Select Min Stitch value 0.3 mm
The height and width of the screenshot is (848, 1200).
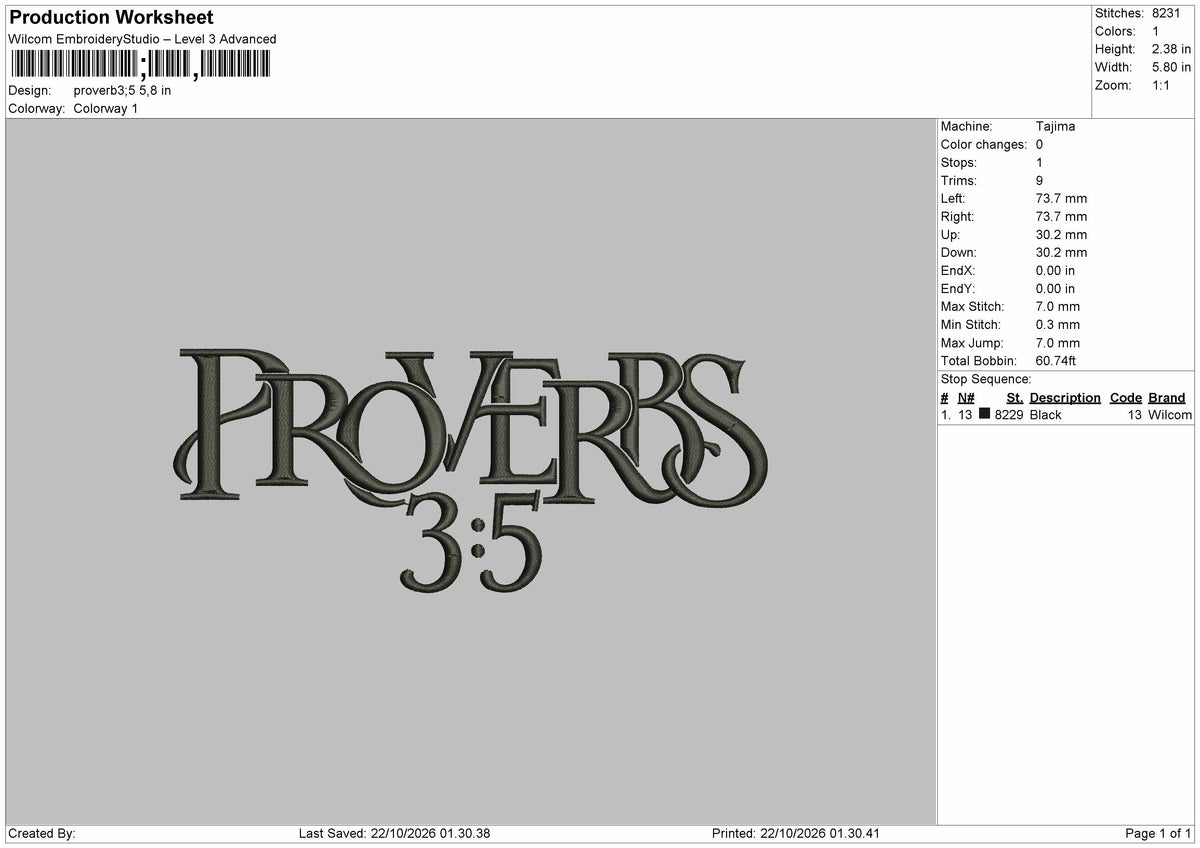[1058, 325]
